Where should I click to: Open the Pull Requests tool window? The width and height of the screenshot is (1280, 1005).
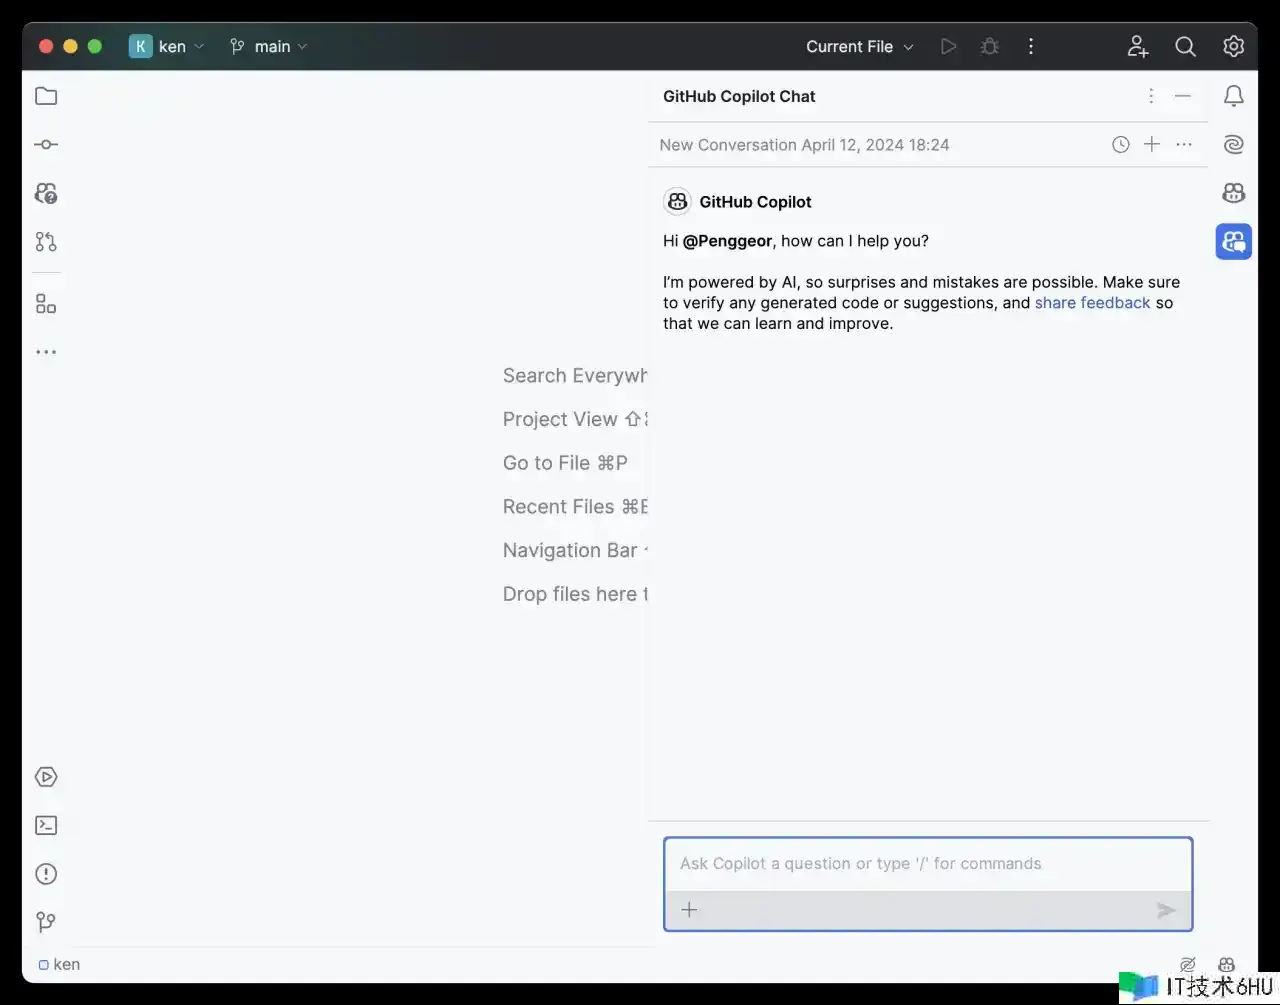[x=46, y=241]
